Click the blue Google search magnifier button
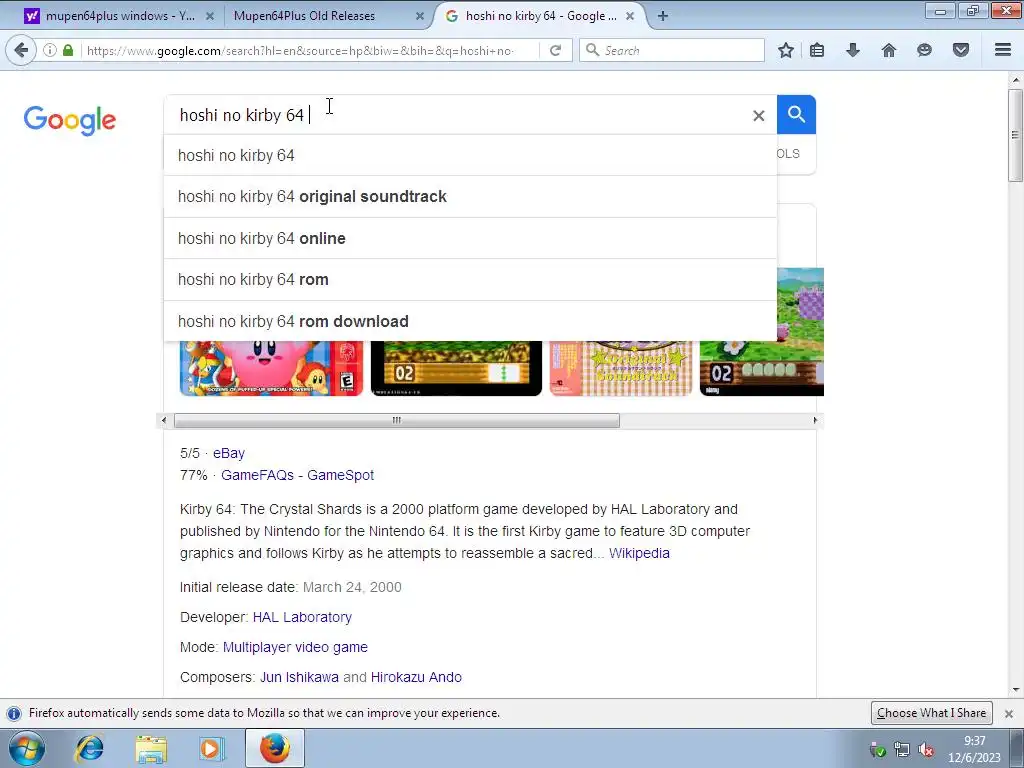 click(x=796, y=114)
